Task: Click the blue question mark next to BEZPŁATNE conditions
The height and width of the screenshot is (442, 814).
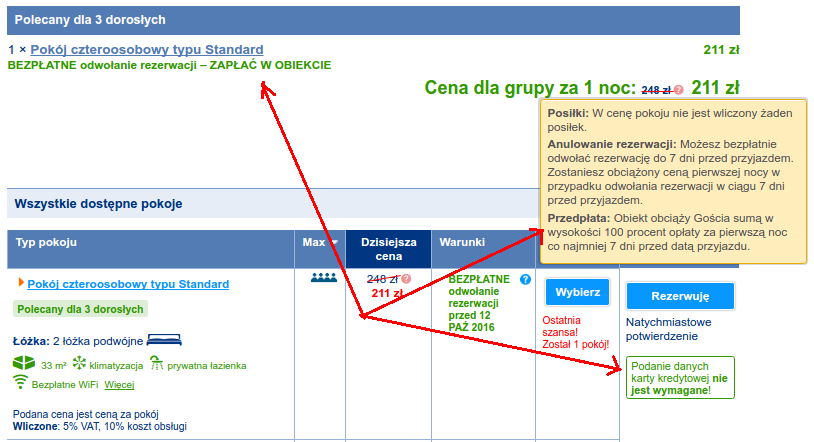Action: [525, 280]
